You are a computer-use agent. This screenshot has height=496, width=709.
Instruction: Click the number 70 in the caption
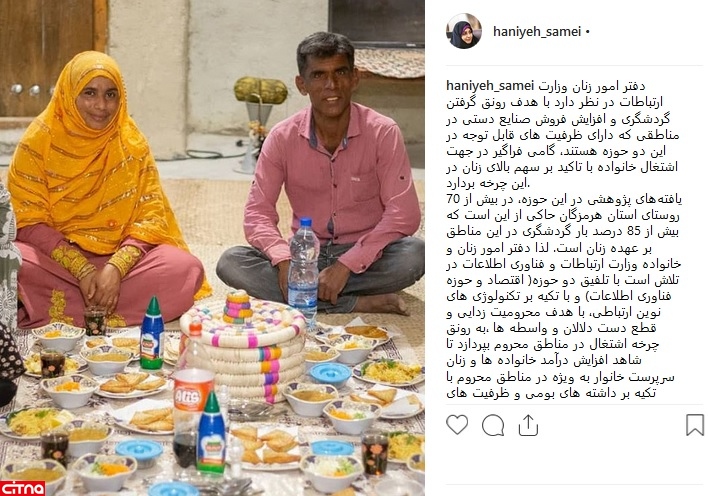pyautogui.click(x=453, y=199)
